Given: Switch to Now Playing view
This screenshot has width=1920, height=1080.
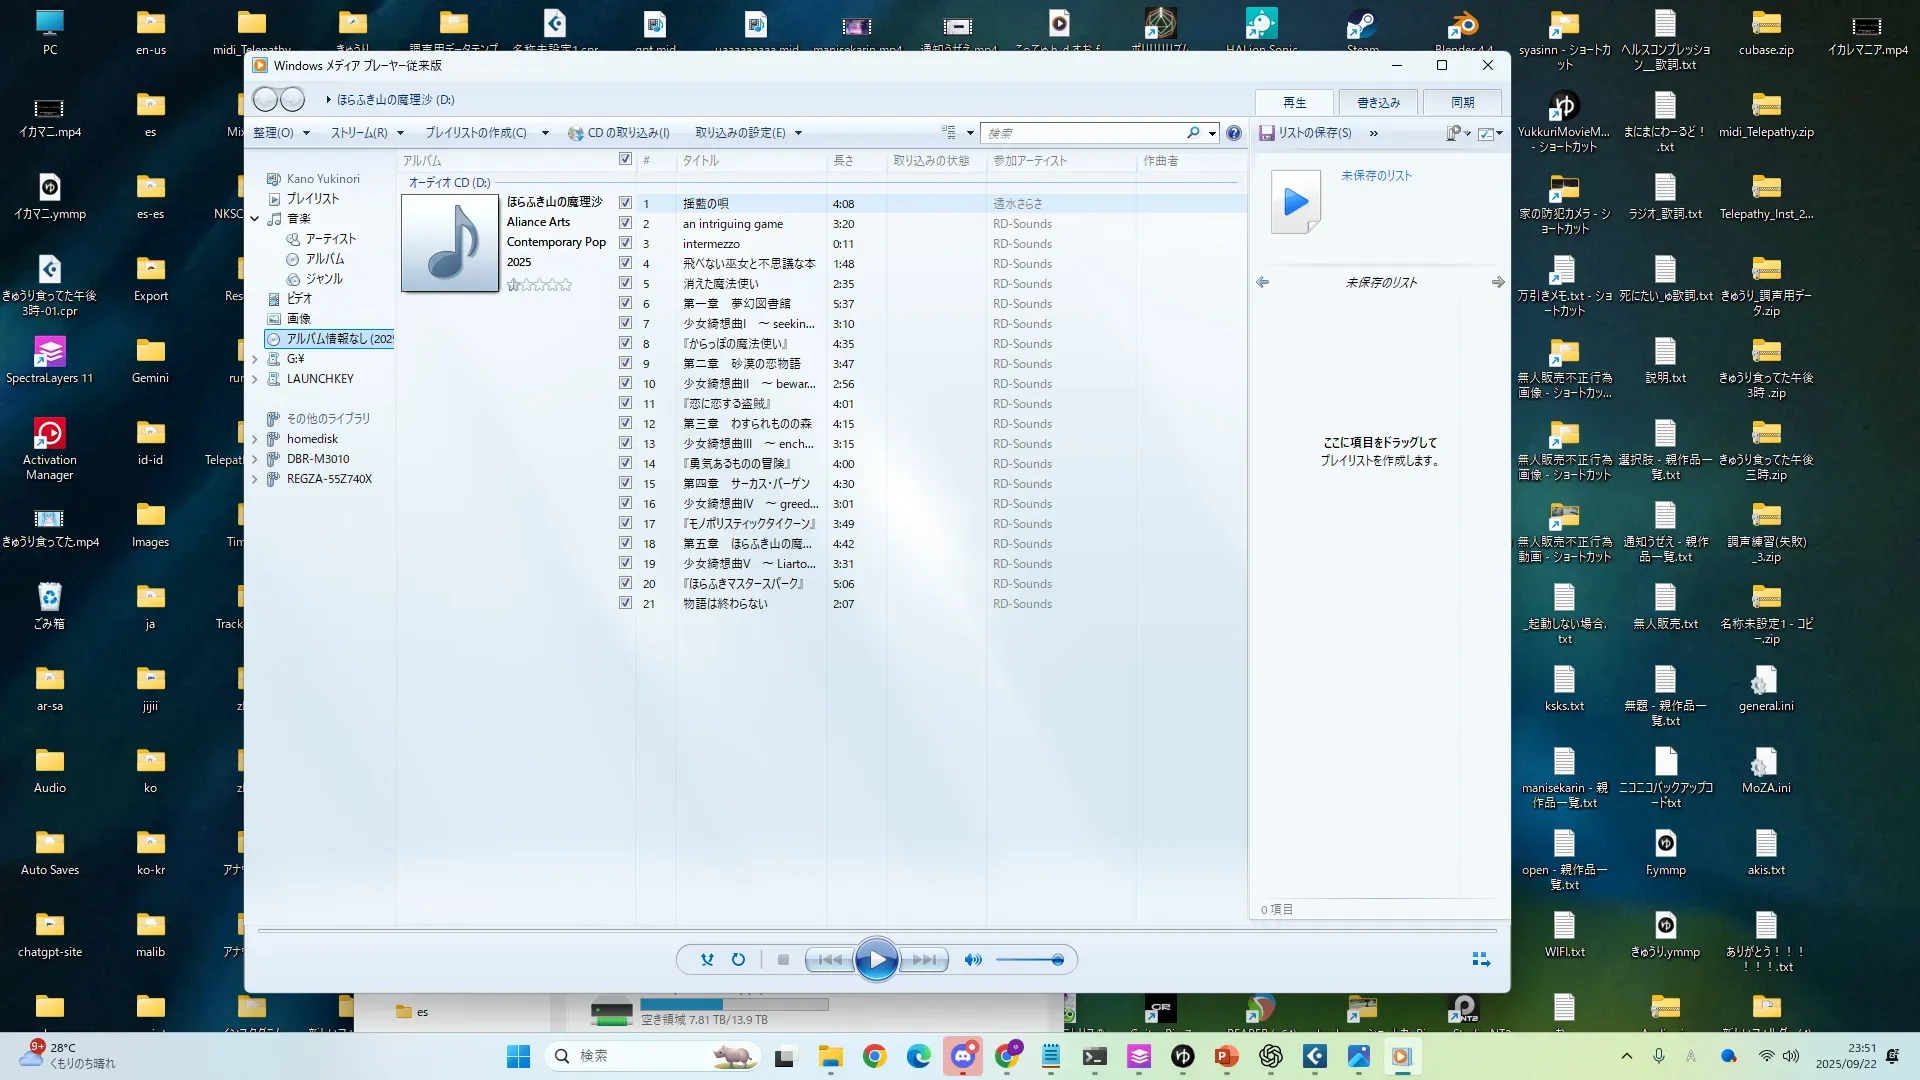Looking at the screenshot, I should pyautogui.click(x=1481, y=960).
